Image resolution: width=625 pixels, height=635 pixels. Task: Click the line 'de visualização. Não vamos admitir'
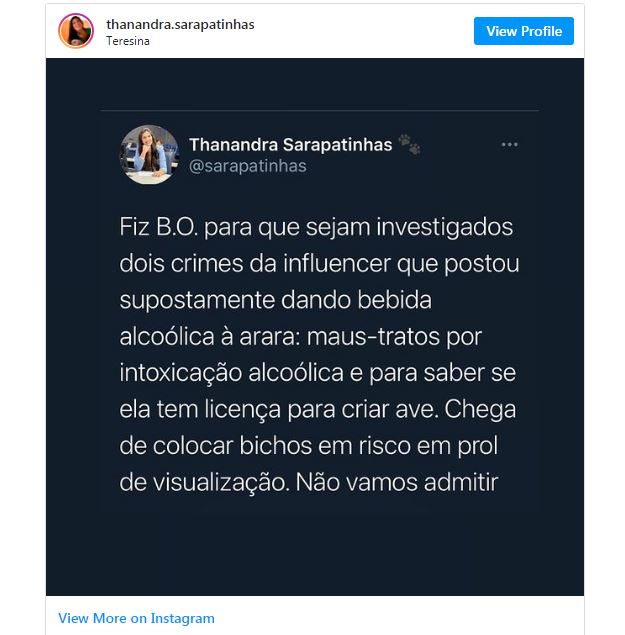coord(309,482)
